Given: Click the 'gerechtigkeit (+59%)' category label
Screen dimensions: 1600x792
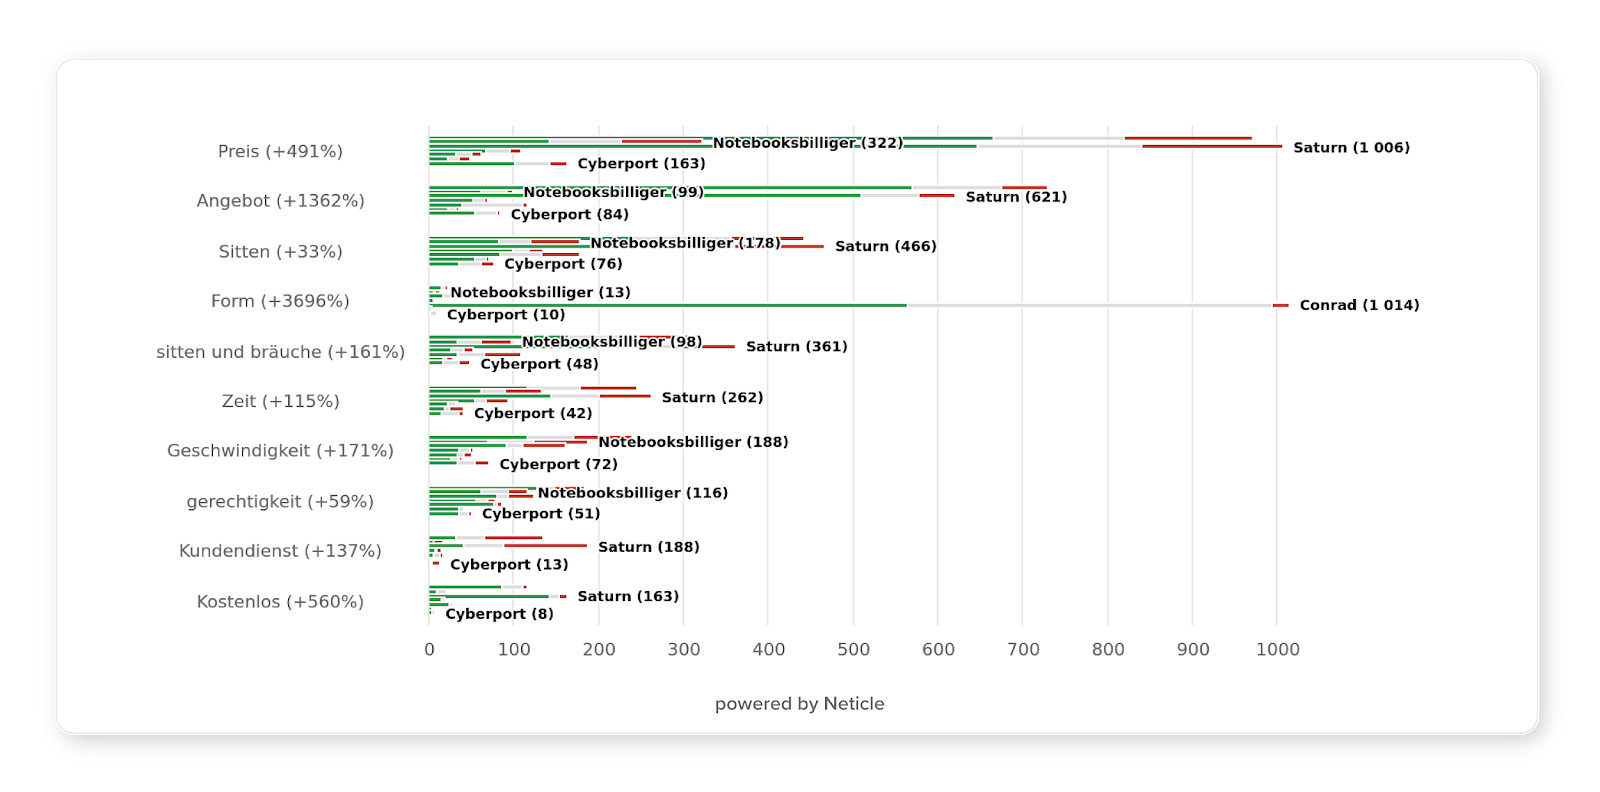Looking at the screenshot, I should [280, 502].
